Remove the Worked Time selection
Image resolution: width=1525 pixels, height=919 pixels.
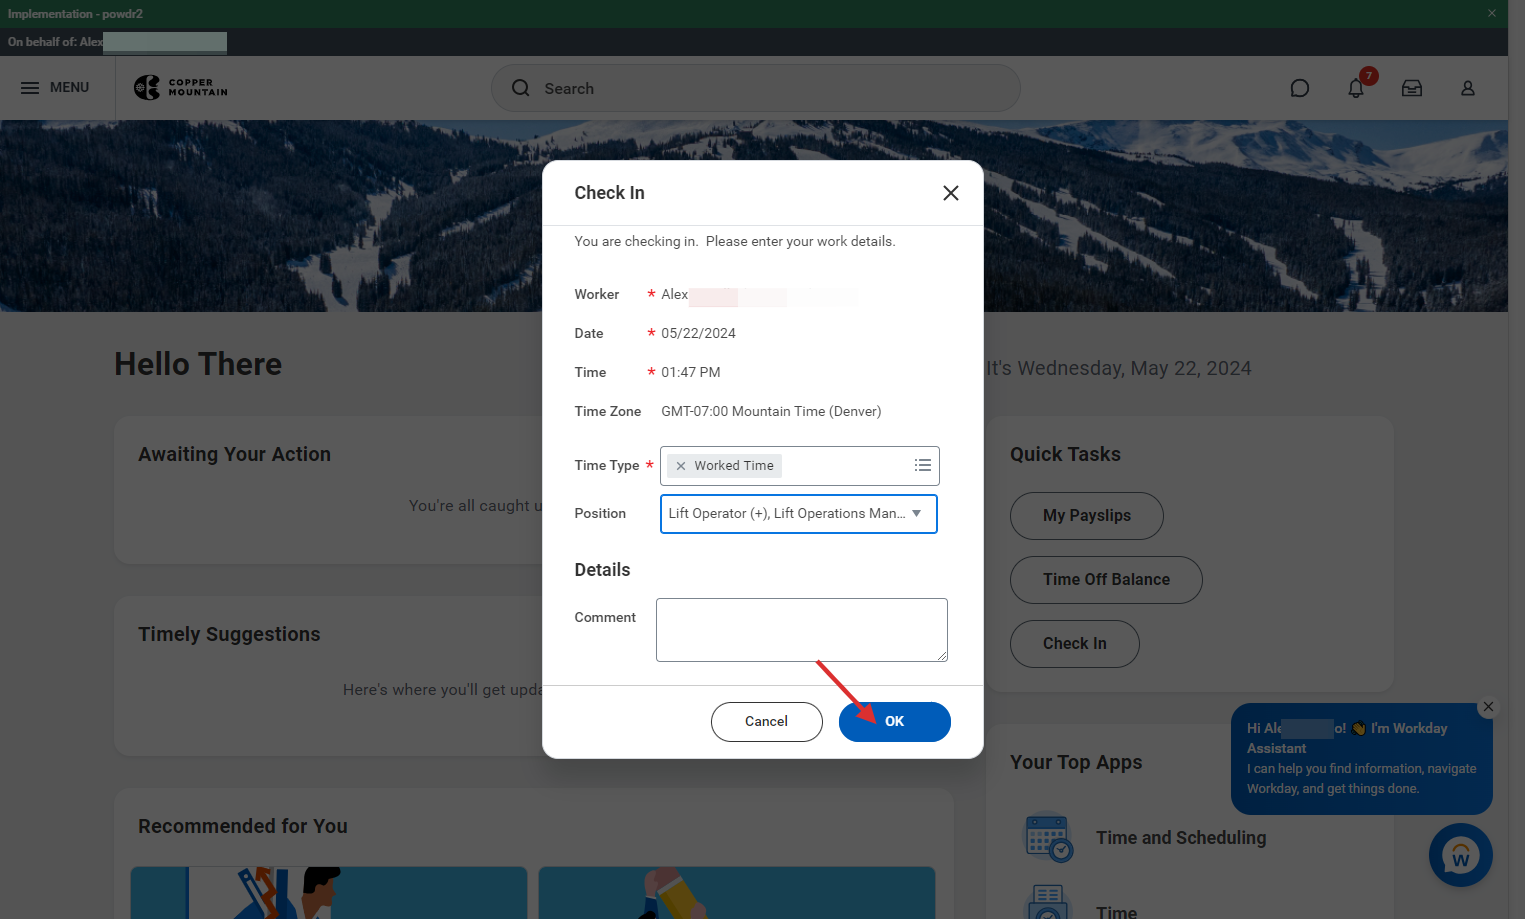pos(681,466)
